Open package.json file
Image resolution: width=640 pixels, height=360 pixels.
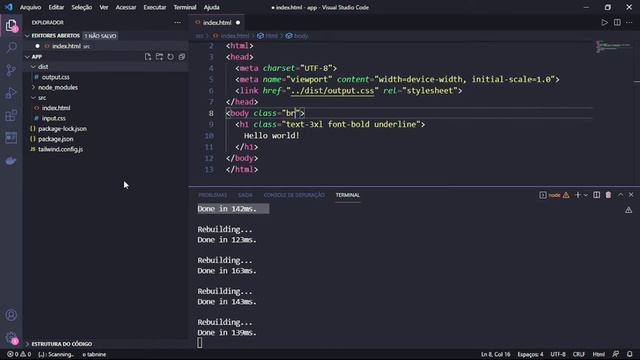pyautogui.click(x=56, y=139)
